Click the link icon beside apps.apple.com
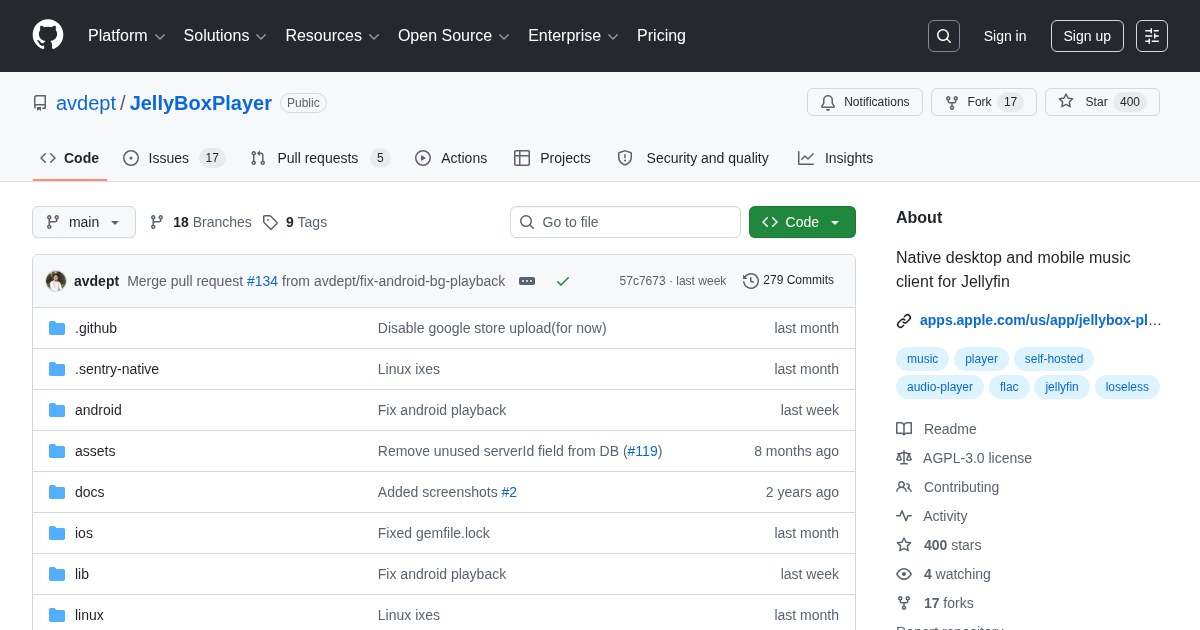The width and height of the screenshot is (1200, 630). point(904,321)
